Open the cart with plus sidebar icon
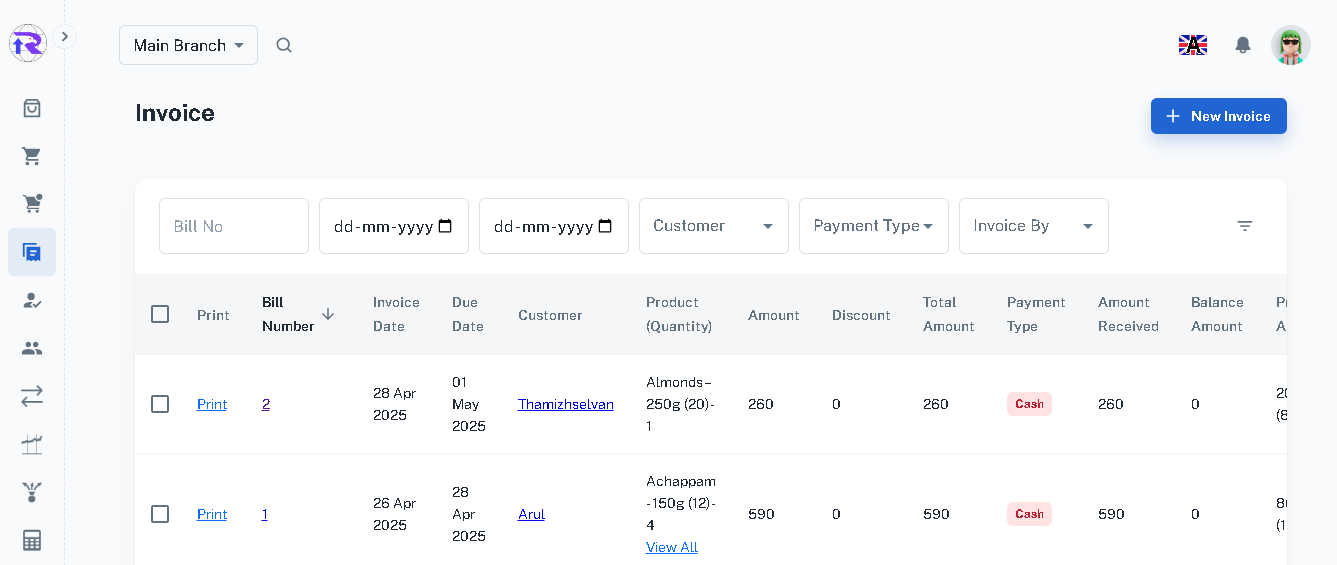The image size is (1337, 565). tap(32, 204)
